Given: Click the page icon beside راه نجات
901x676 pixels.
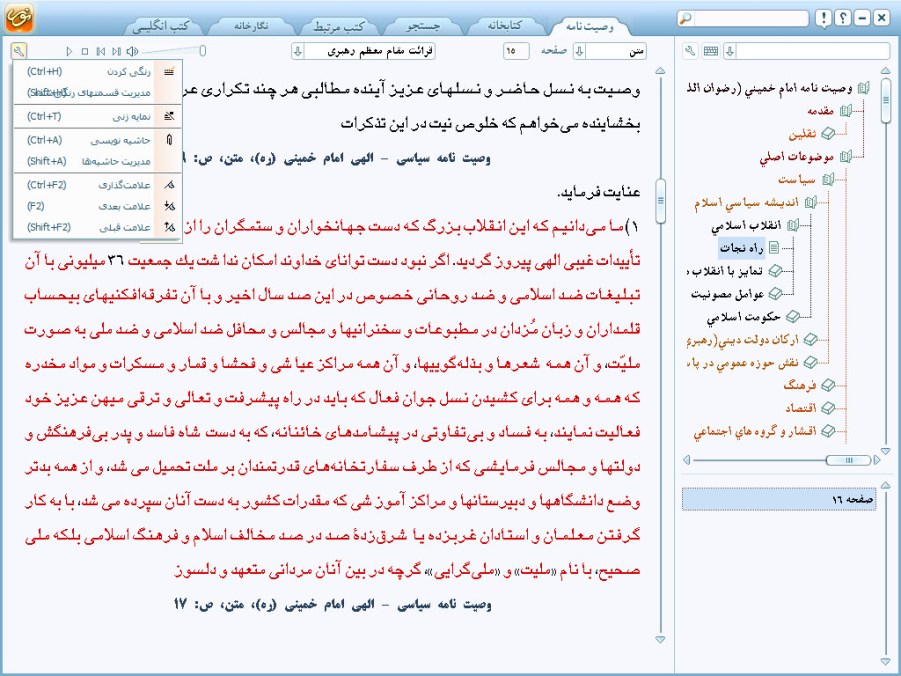Looking at the screenshot, I should (x=774, y=248).
